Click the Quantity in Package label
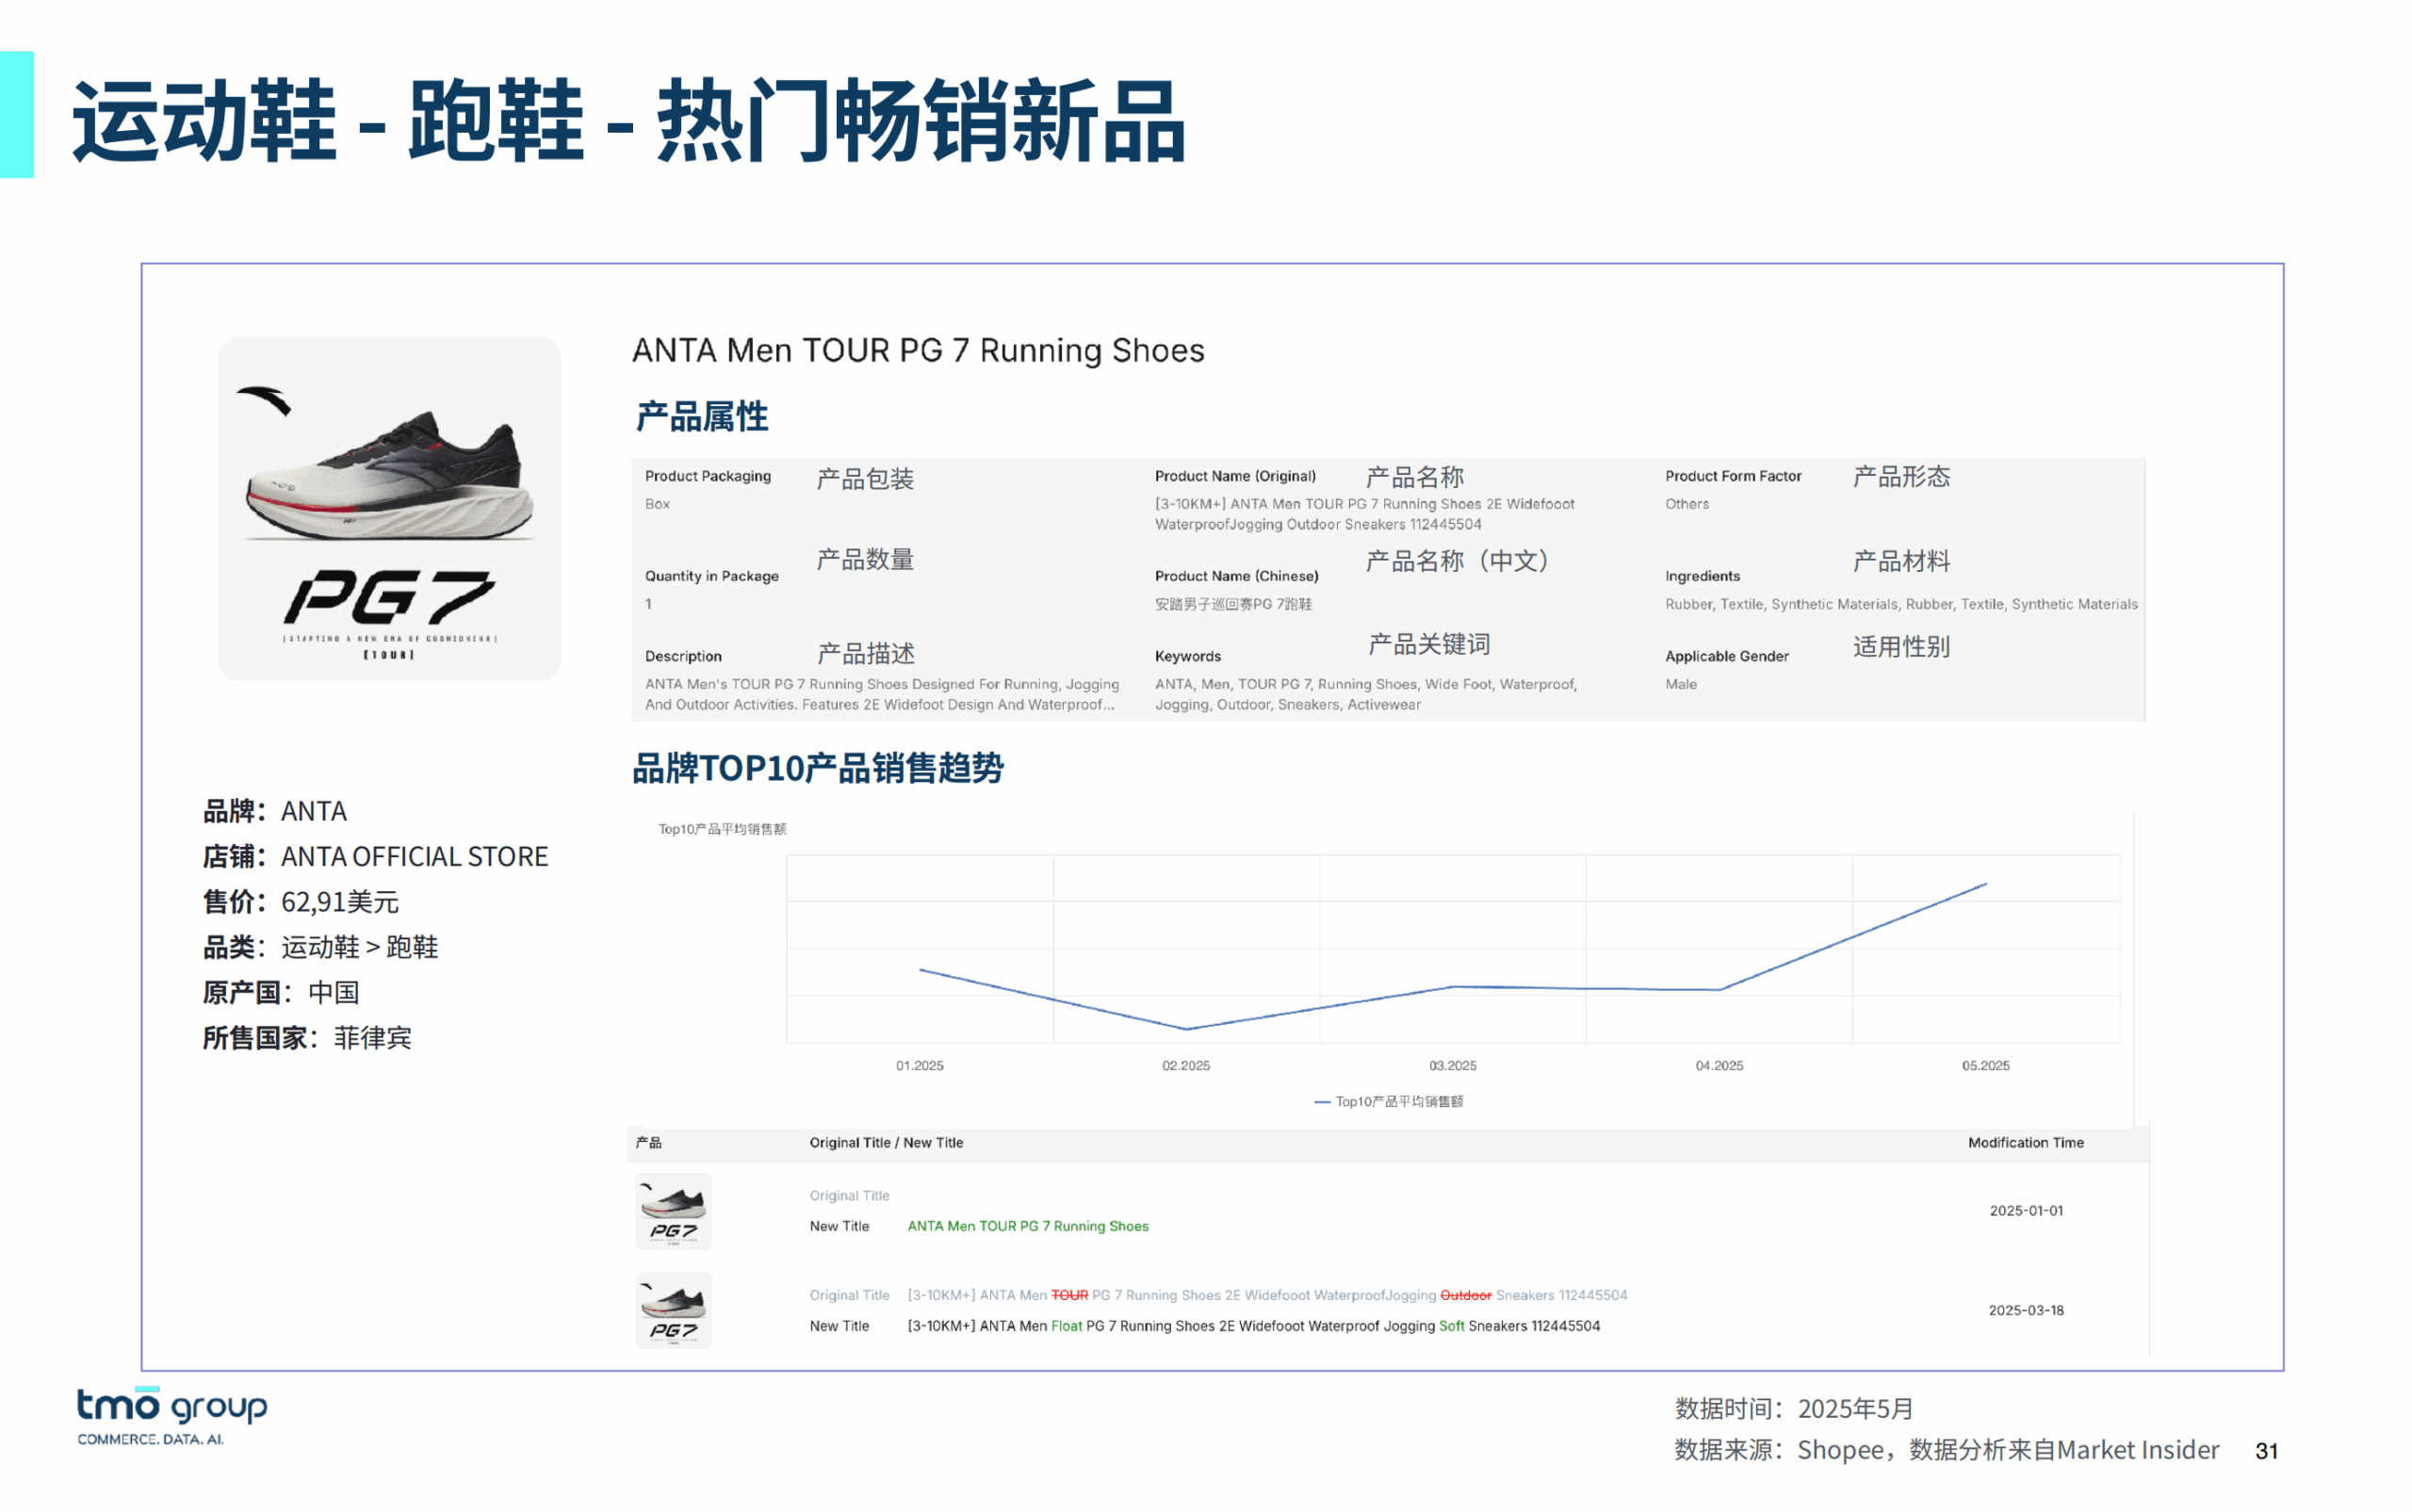 712,576
